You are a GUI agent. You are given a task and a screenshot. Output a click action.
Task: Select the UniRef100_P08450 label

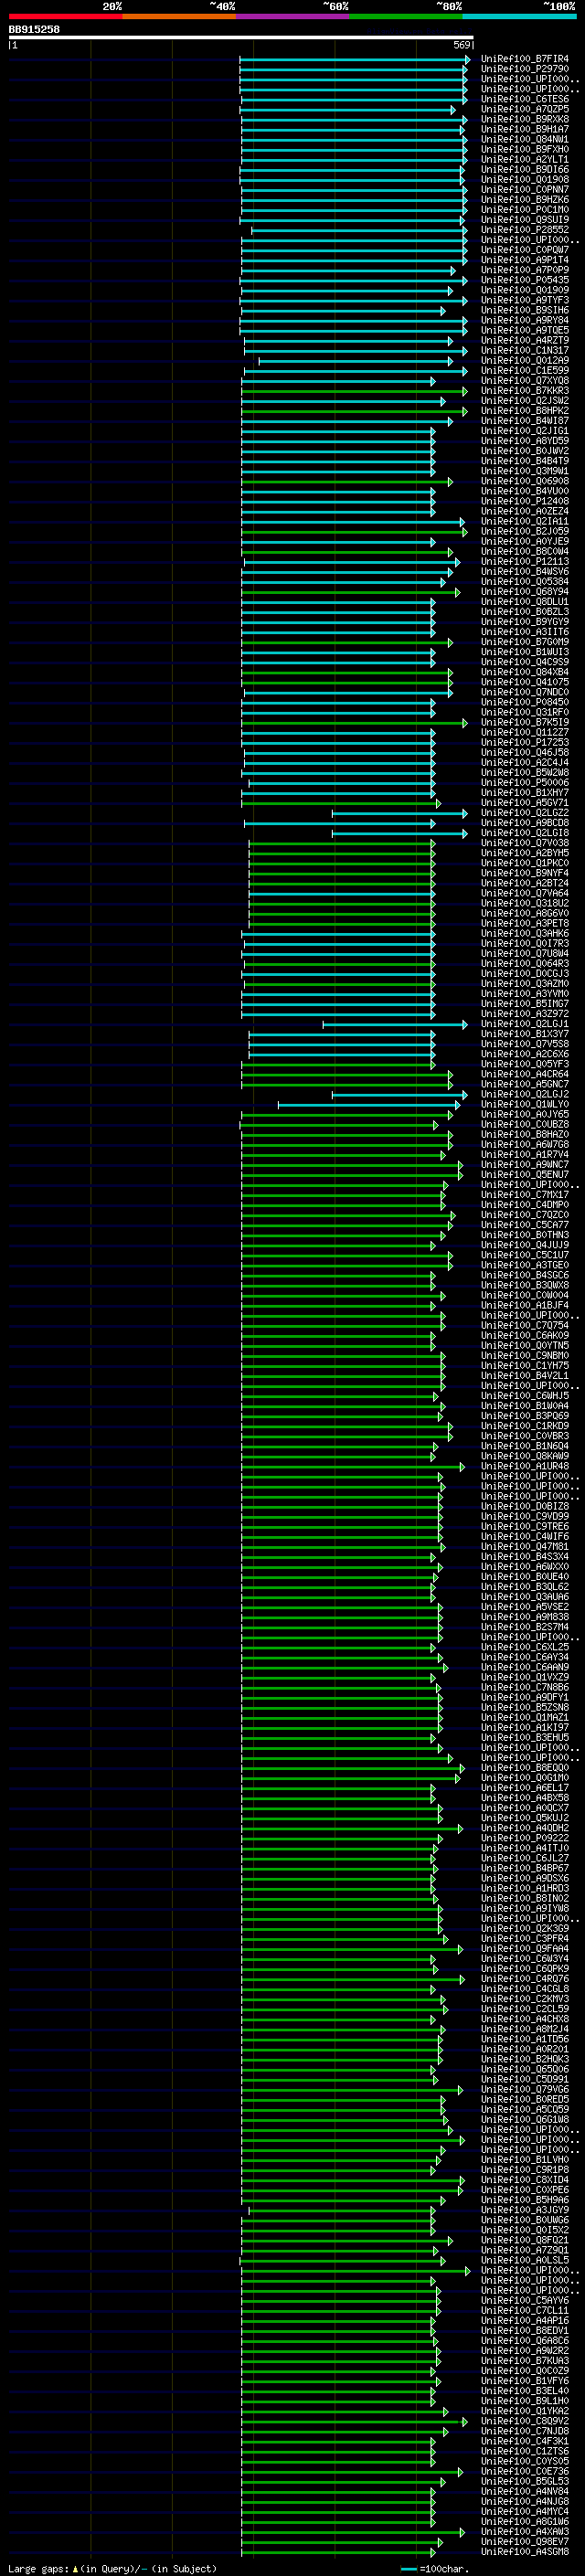coord(524,703)
